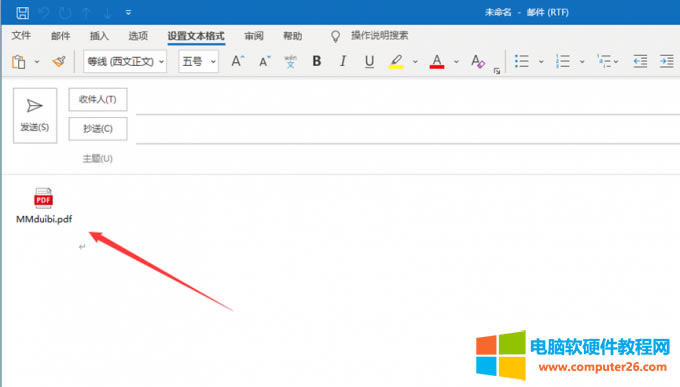The width and height of the screenshot is (680, 387).
Task: Click the 发送(S) send button
Action: [35, 115]
